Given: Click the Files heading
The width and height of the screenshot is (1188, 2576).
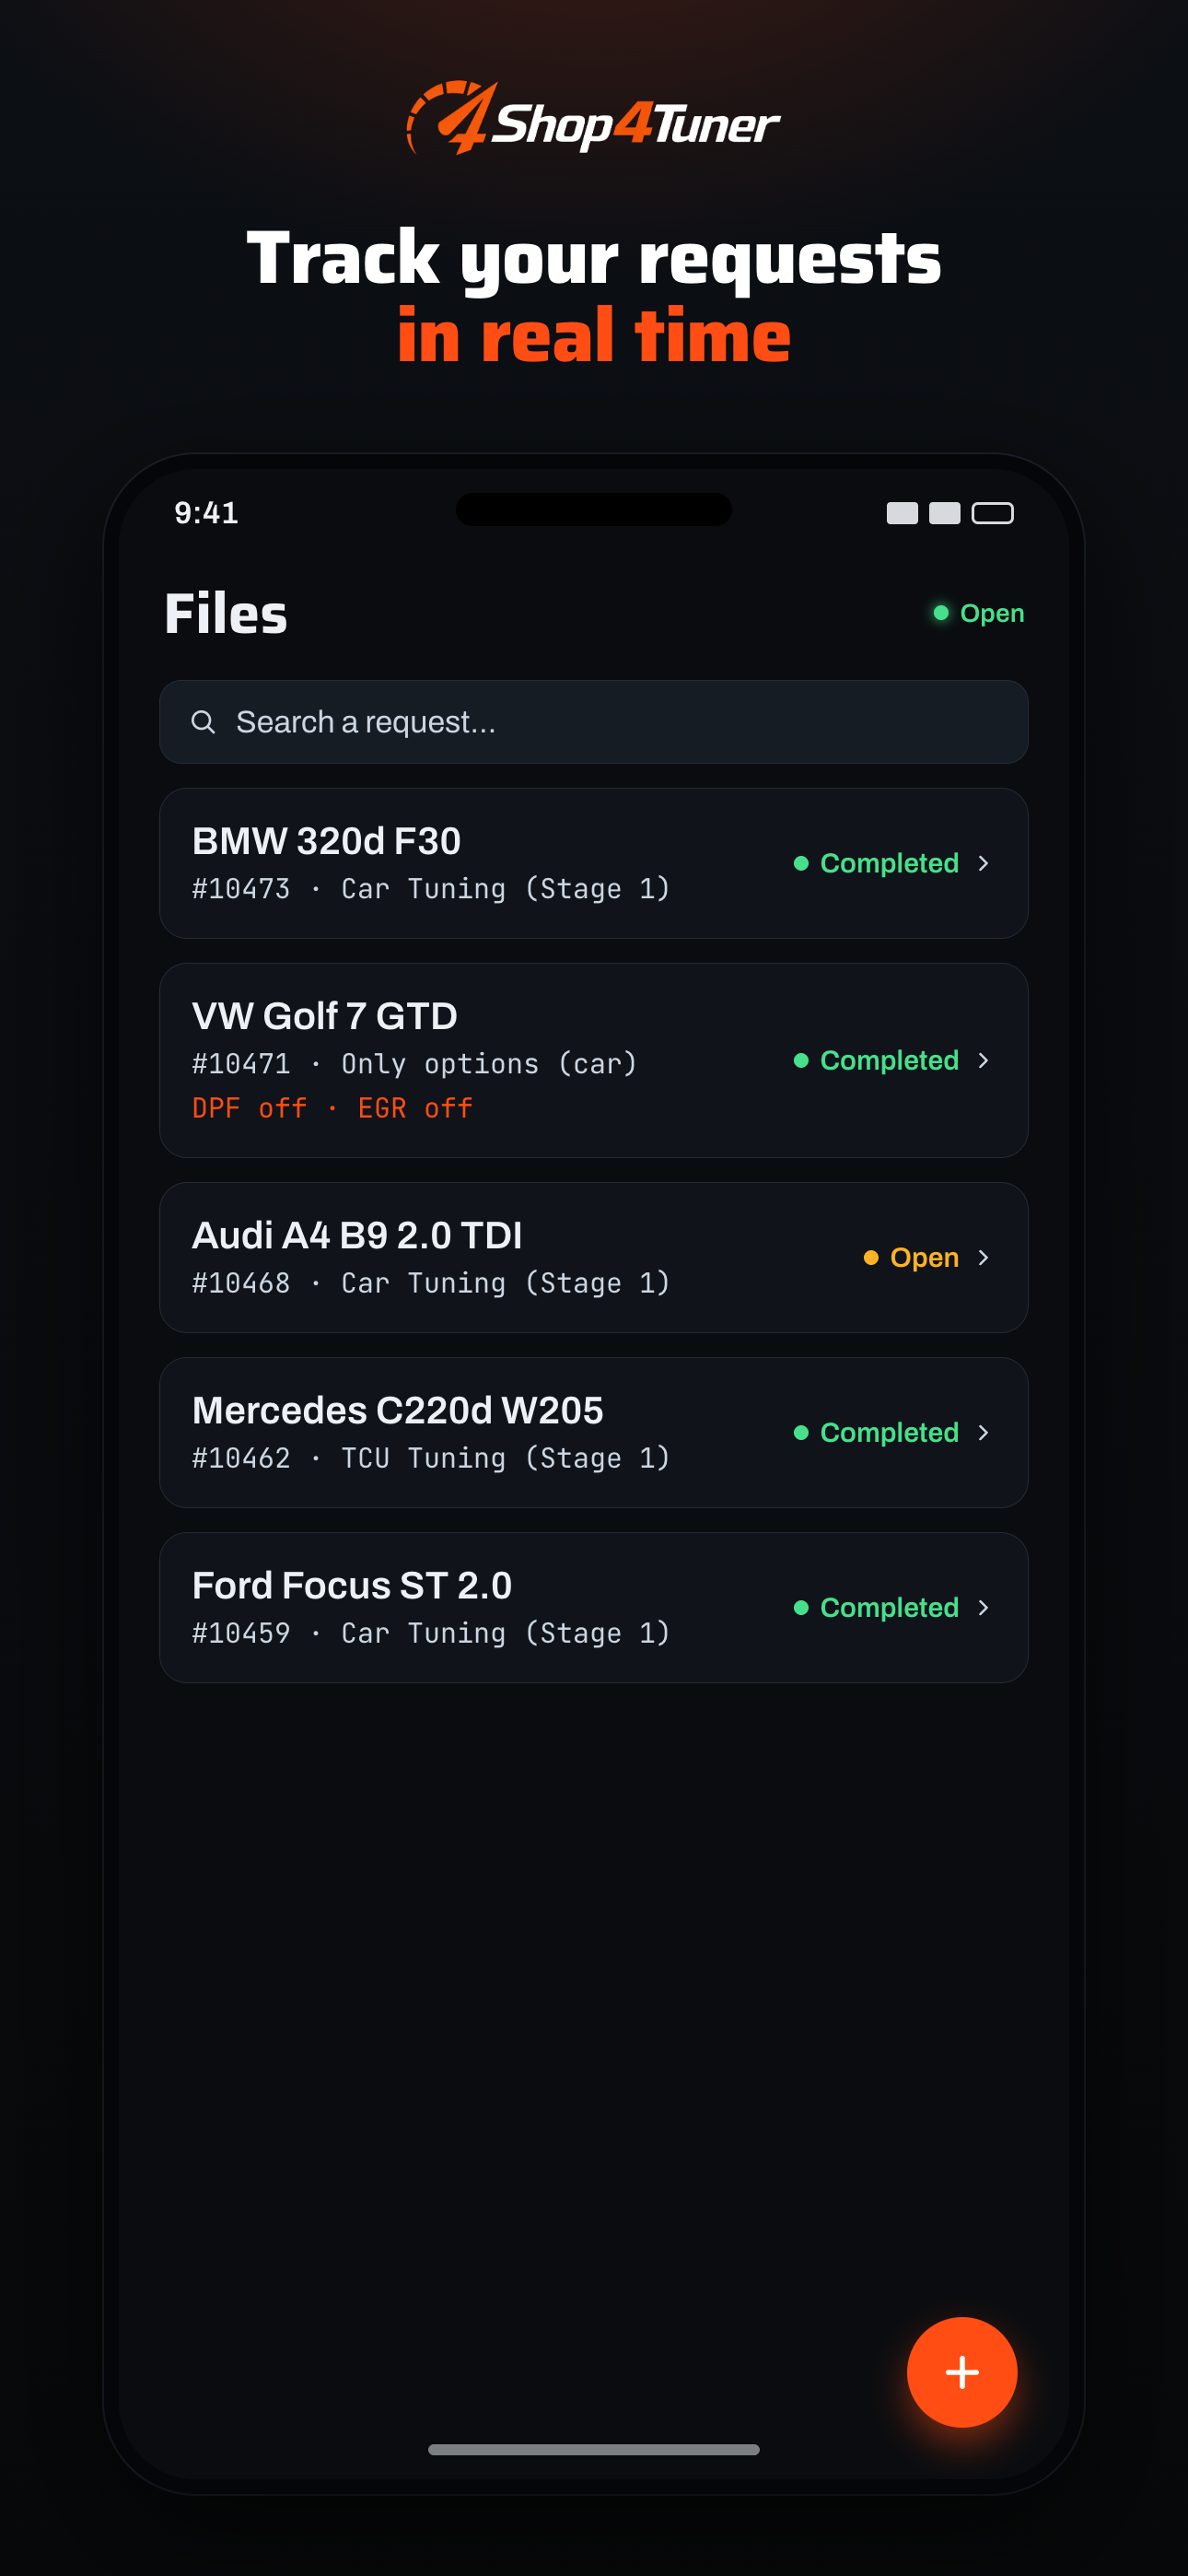Looking at the screenshot, I should (226, 613).
